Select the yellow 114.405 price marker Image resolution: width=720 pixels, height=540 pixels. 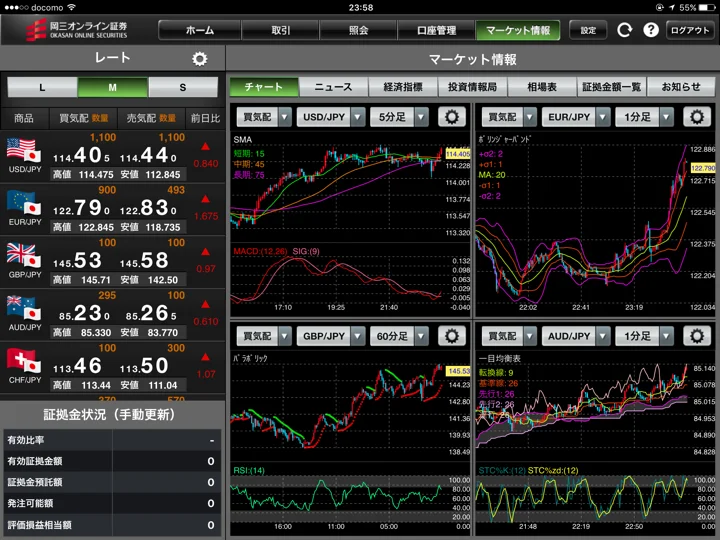(x=457, y=154)
